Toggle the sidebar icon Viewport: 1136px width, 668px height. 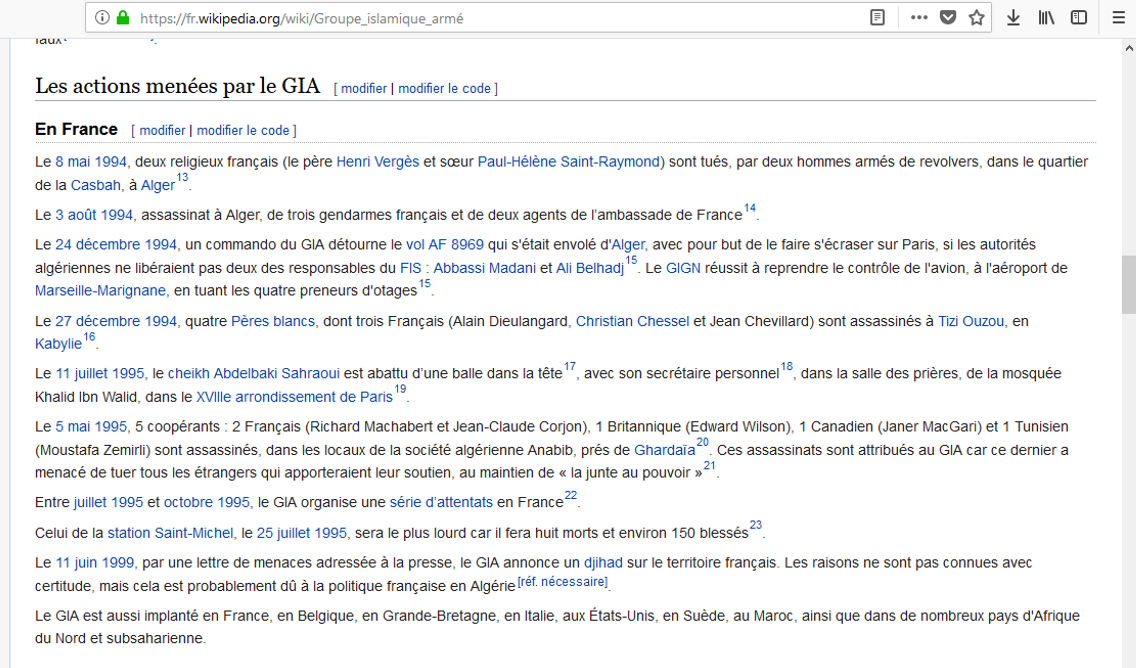[x=1079, y=17]
